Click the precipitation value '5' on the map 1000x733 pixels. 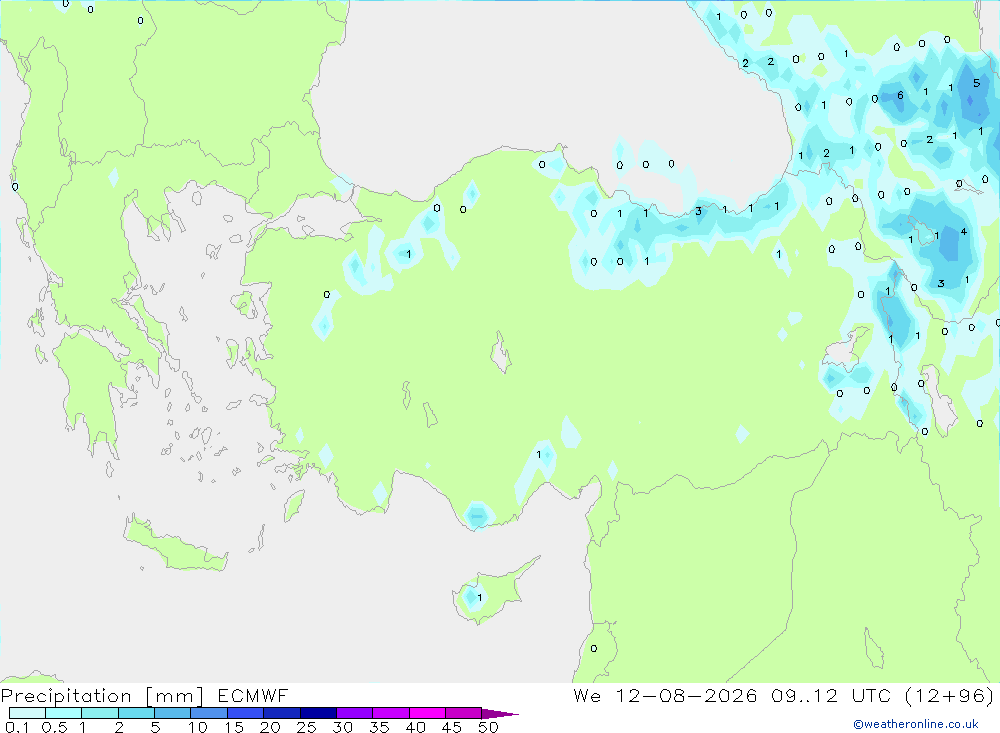tap(976, 83)
